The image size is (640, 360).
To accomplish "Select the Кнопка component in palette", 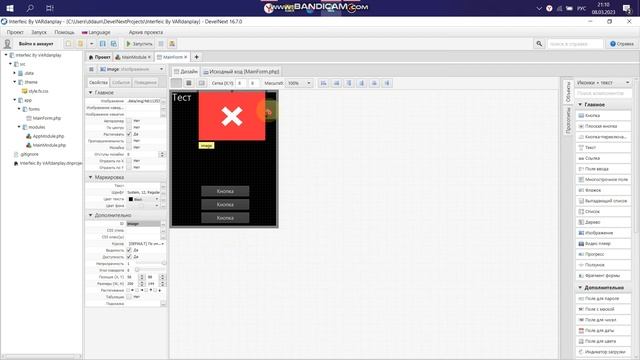I will pyautogui.click(x=603, y=116).
